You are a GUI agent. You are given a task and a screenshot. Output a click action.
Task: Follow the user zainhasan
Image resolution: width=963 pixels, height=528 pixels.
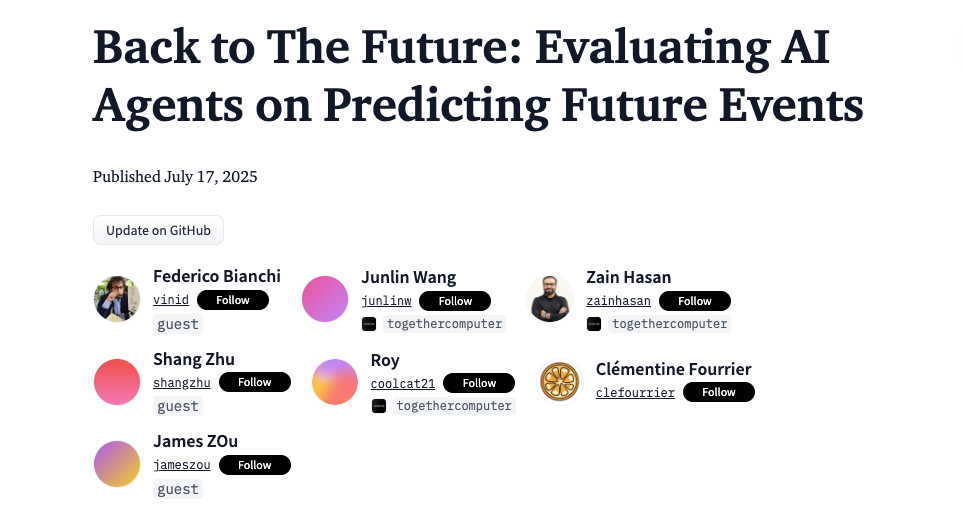pos(695,301)
